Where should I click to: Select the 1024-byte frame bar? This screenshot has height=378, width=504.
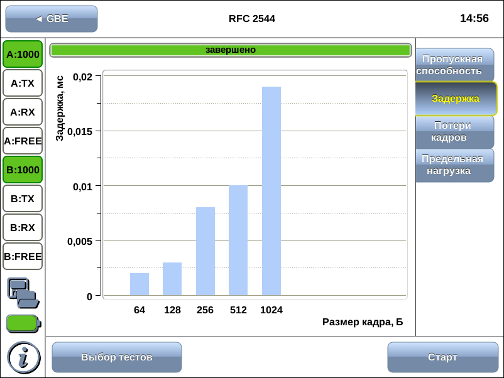tap(271, 191)
